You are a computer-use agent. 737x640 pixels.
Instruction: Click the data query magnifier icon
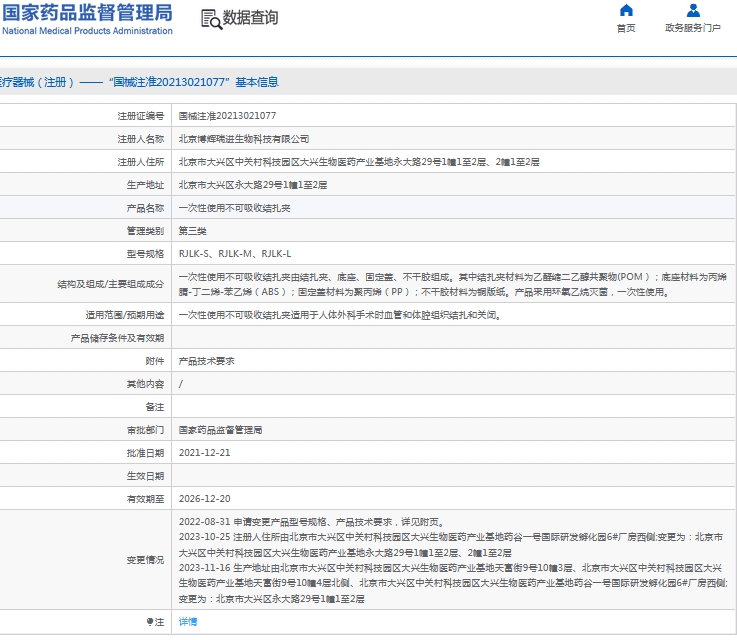(x=211, y=19)
